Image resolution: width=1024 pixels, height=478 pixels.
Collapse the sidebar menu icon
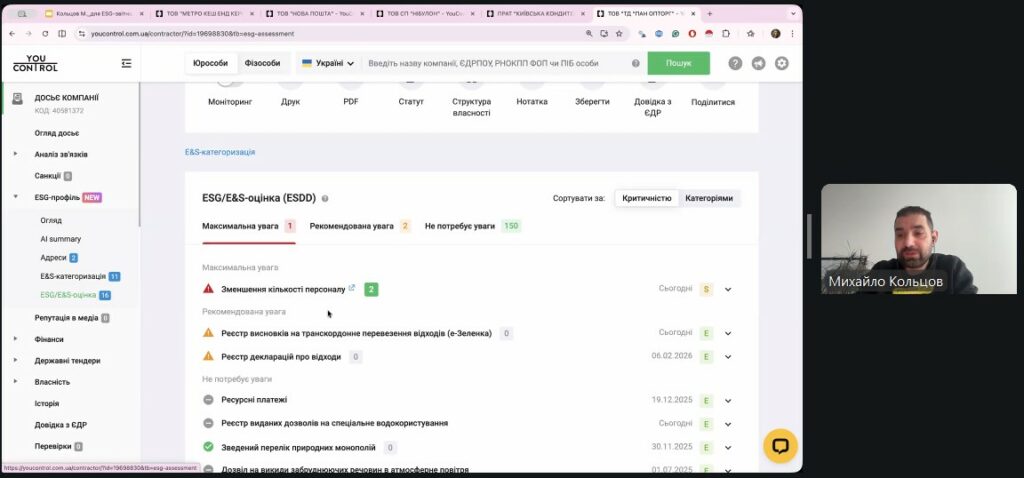[x=126, y=63]
